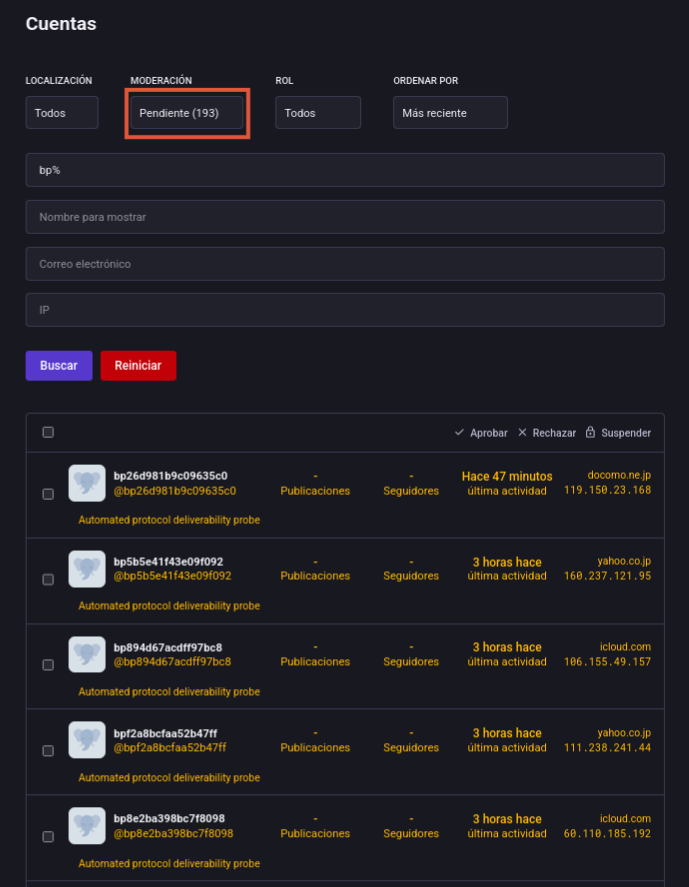689x887 pixels.
Task: Click display name bp26d981b9c09635c0
Action: pyautogui.click(x=171, y=476)
